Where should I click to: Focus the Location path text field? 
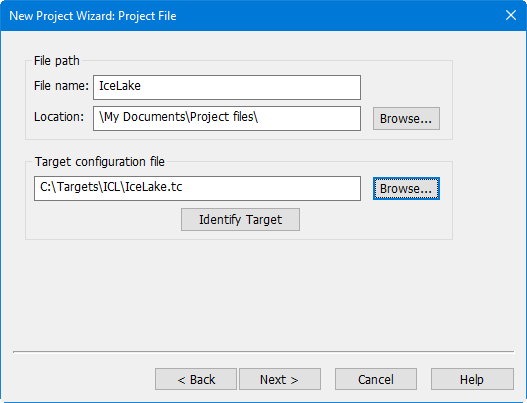click(x=227, y=118)
